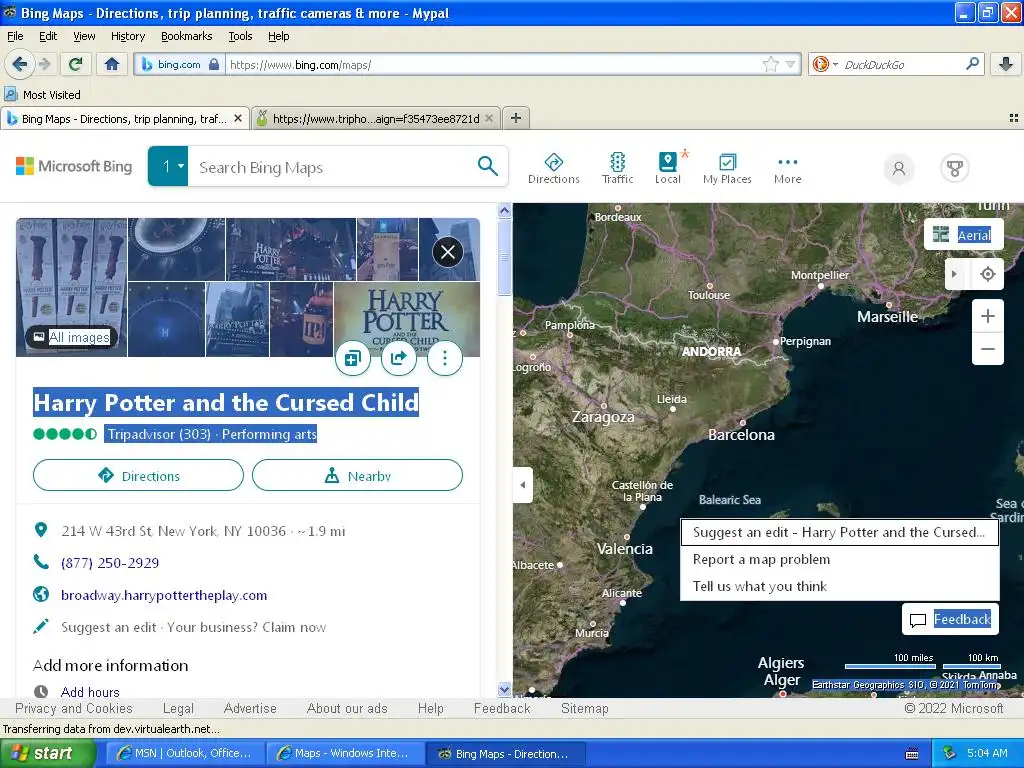Screen dimensions: 1024x768
Task: Share the Harry Potter place card
Action: pos(399,358)
